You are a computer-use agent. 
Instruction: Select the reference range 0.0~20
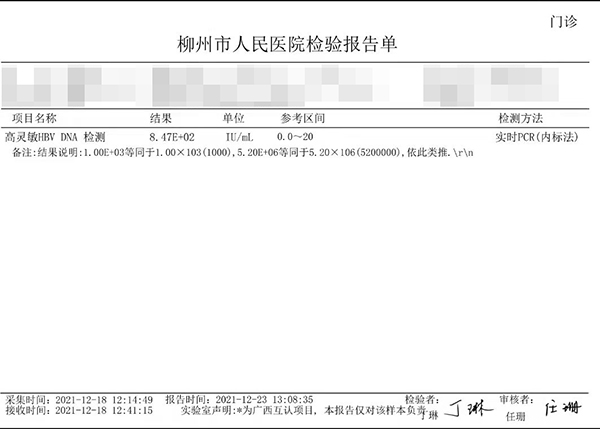click(x=297, y=136)
